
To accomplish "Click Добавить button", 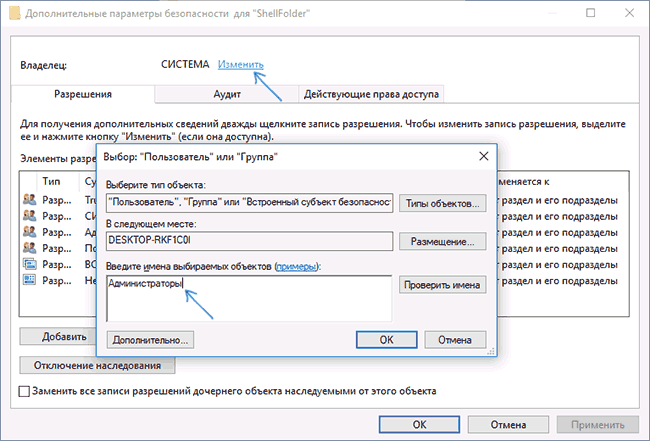I will pos(58,337).
